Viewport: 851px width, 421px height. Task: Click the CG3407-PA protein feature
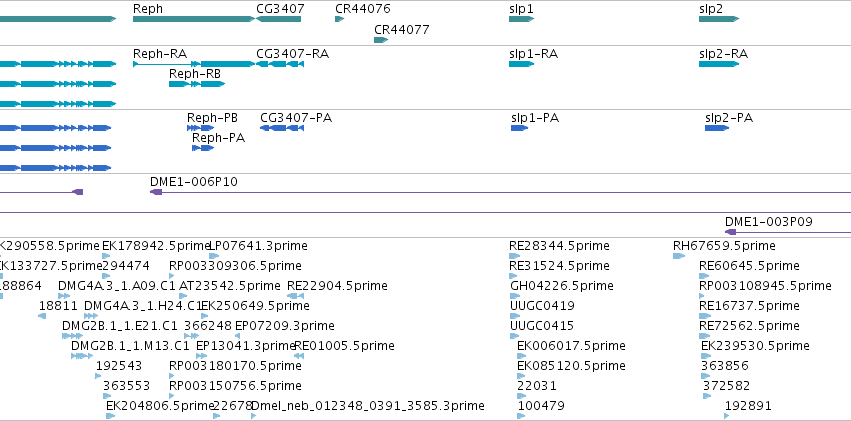pos(282,128)
